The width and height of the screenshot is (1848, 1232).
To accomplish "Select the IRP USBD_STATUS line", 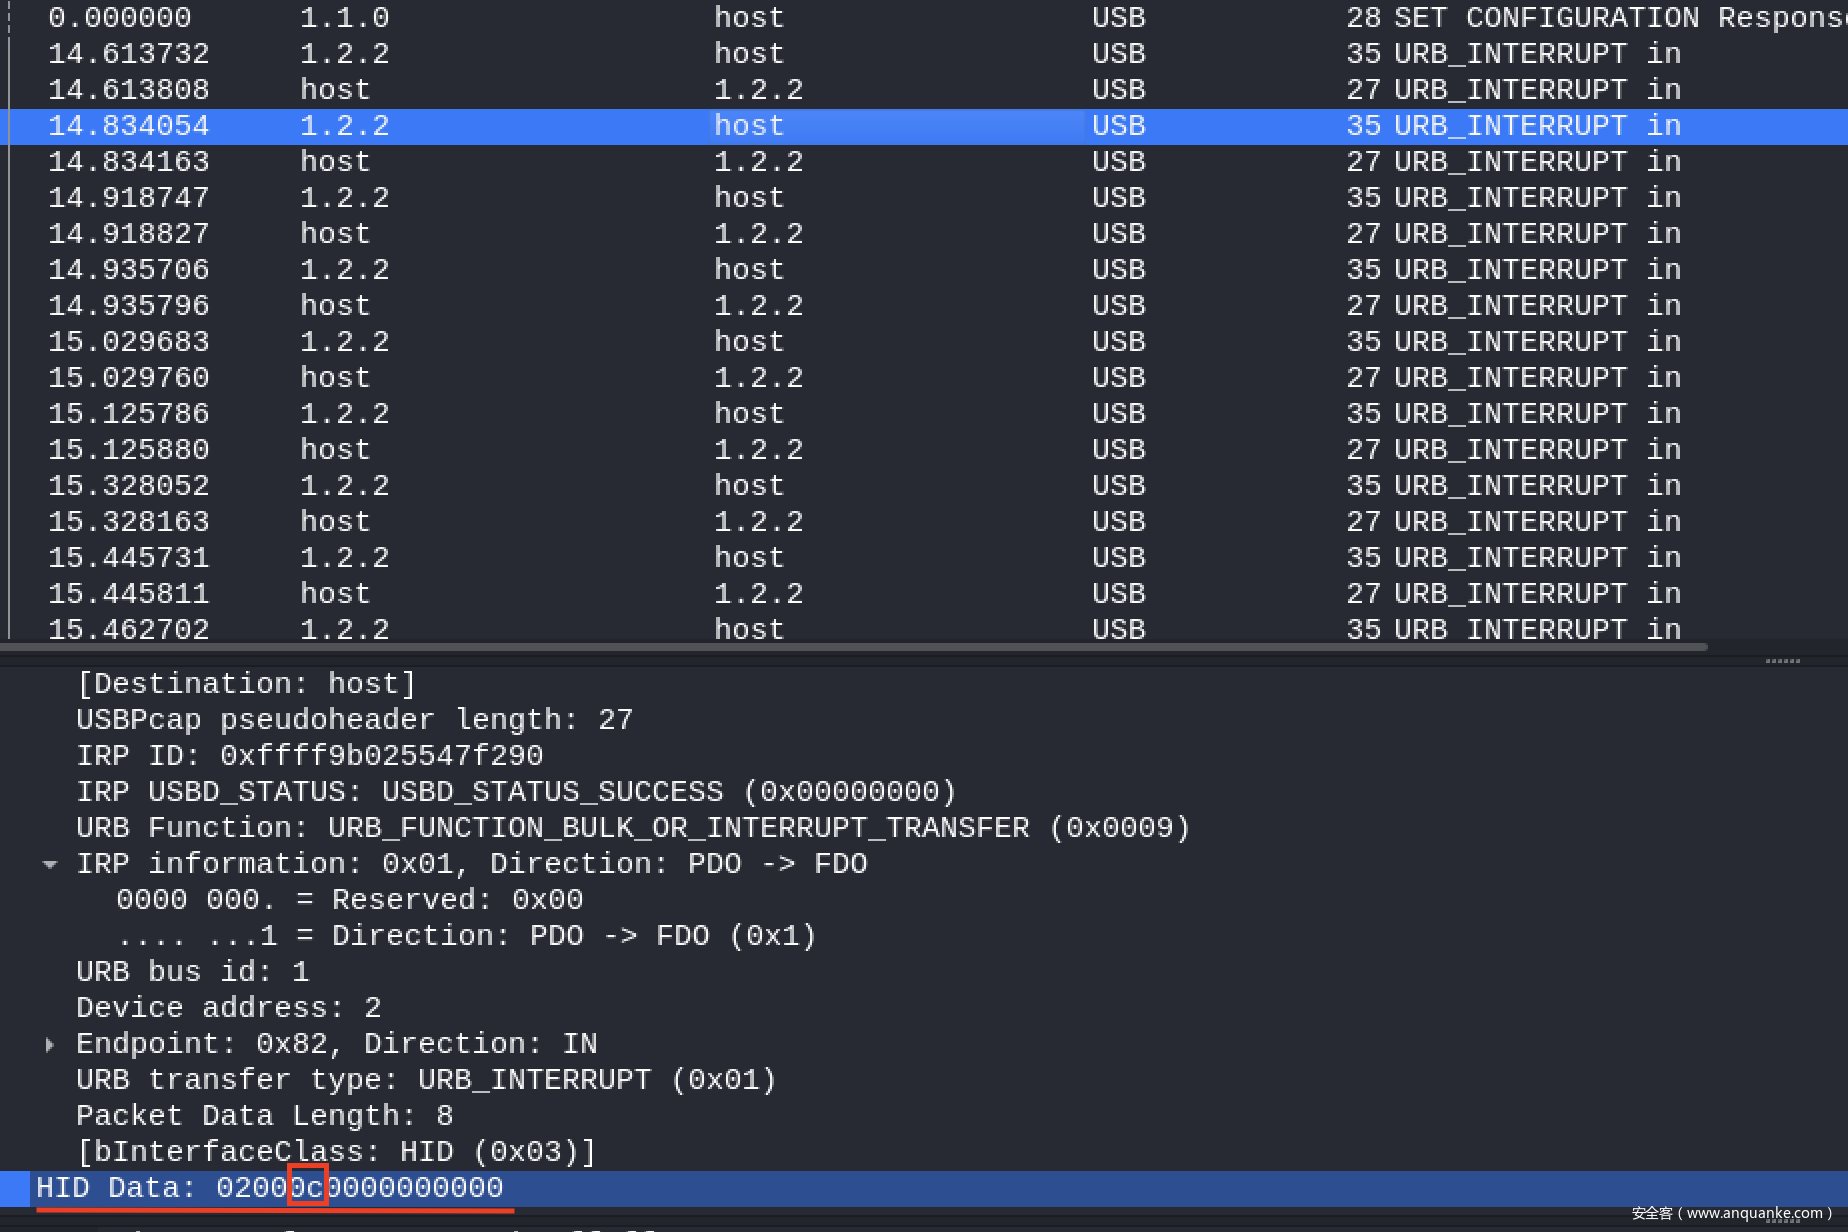I will coord(516,792).
